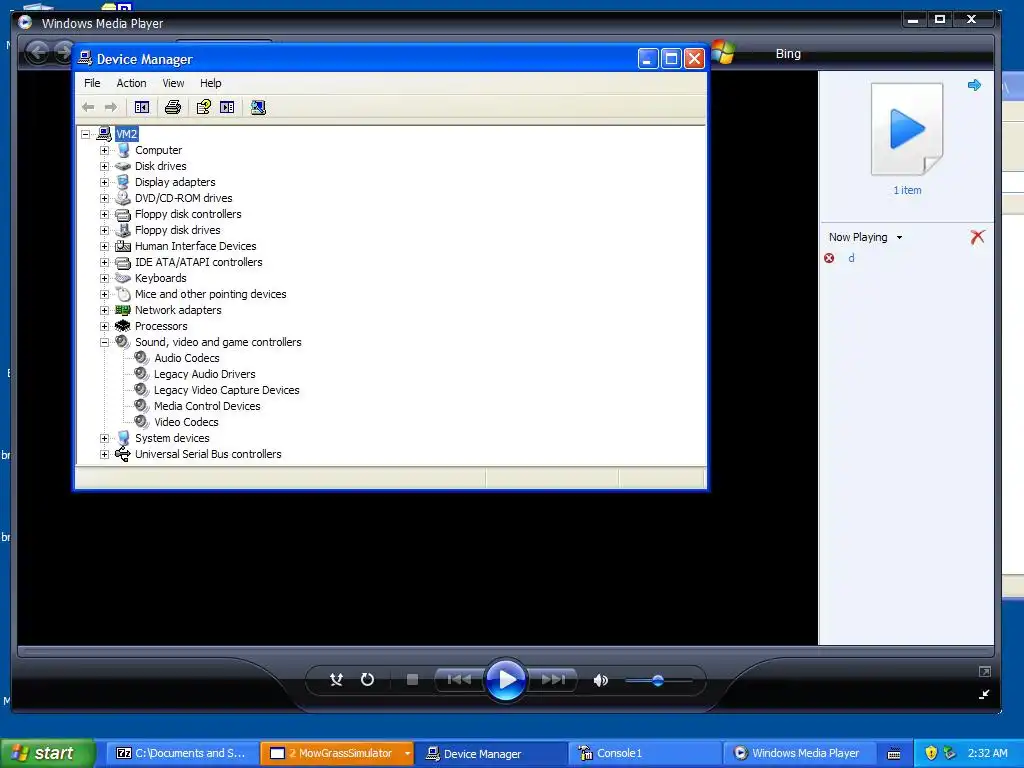Toggle repeat in Windows Media Player

tap(368, 680)
